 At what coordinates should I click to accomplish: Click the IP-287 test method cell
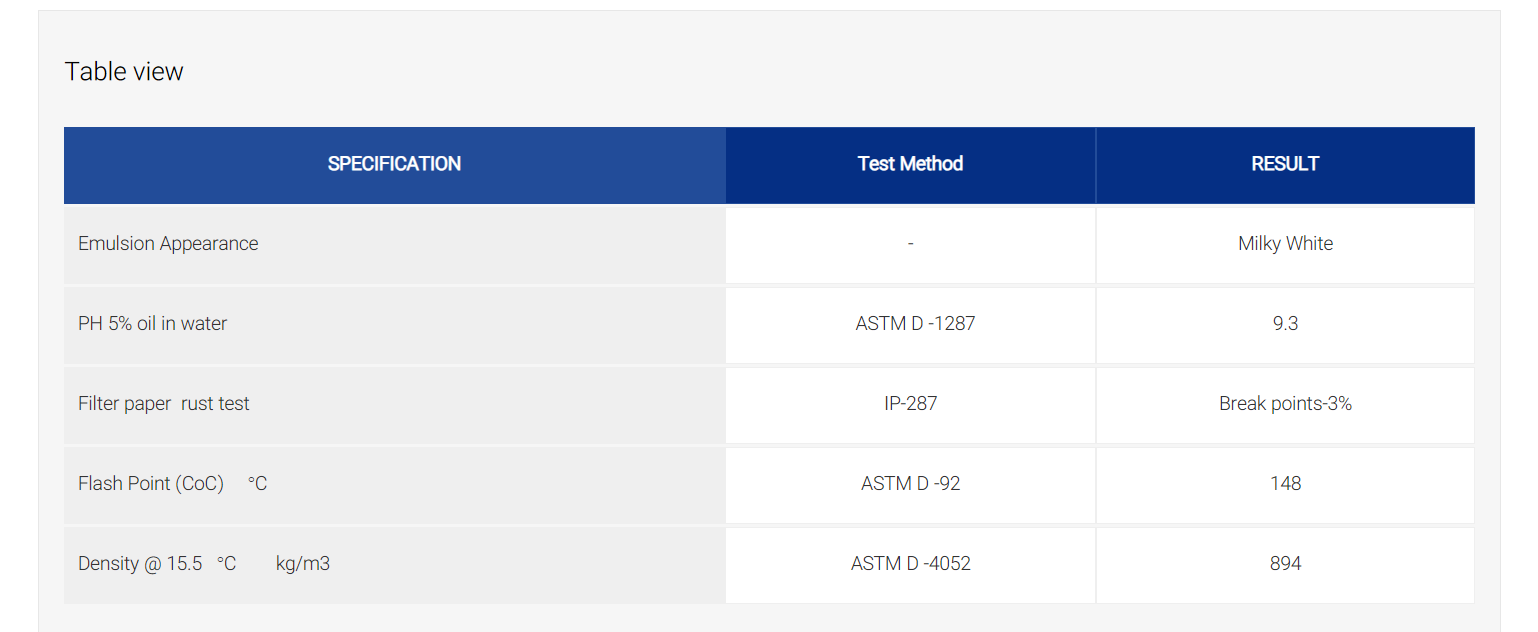tap(910, 405)
